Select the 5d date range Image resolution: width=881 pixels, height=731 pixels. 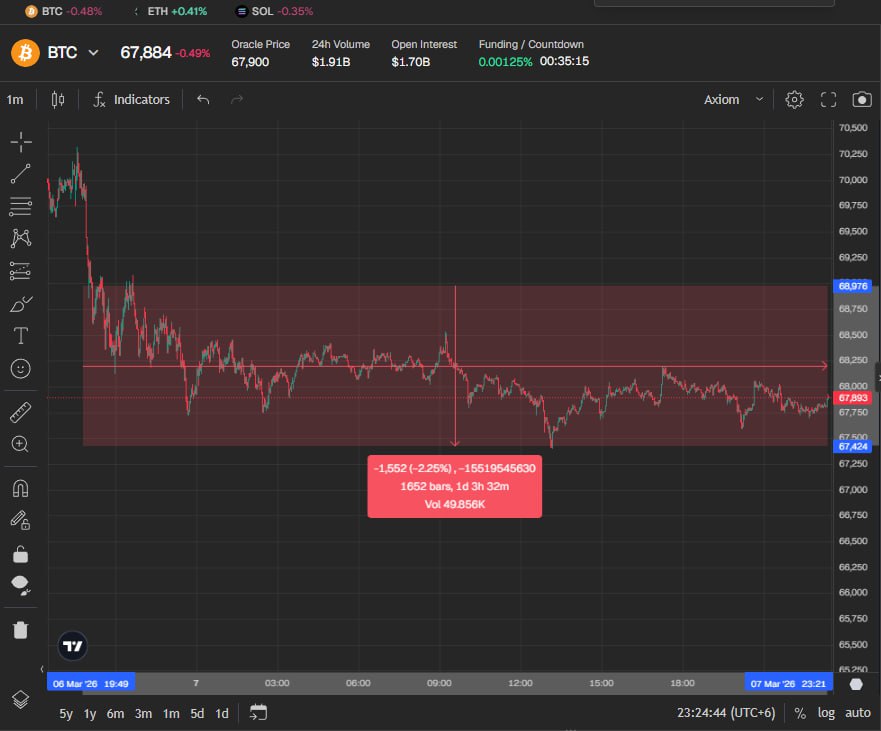click(x=197, y=714)
